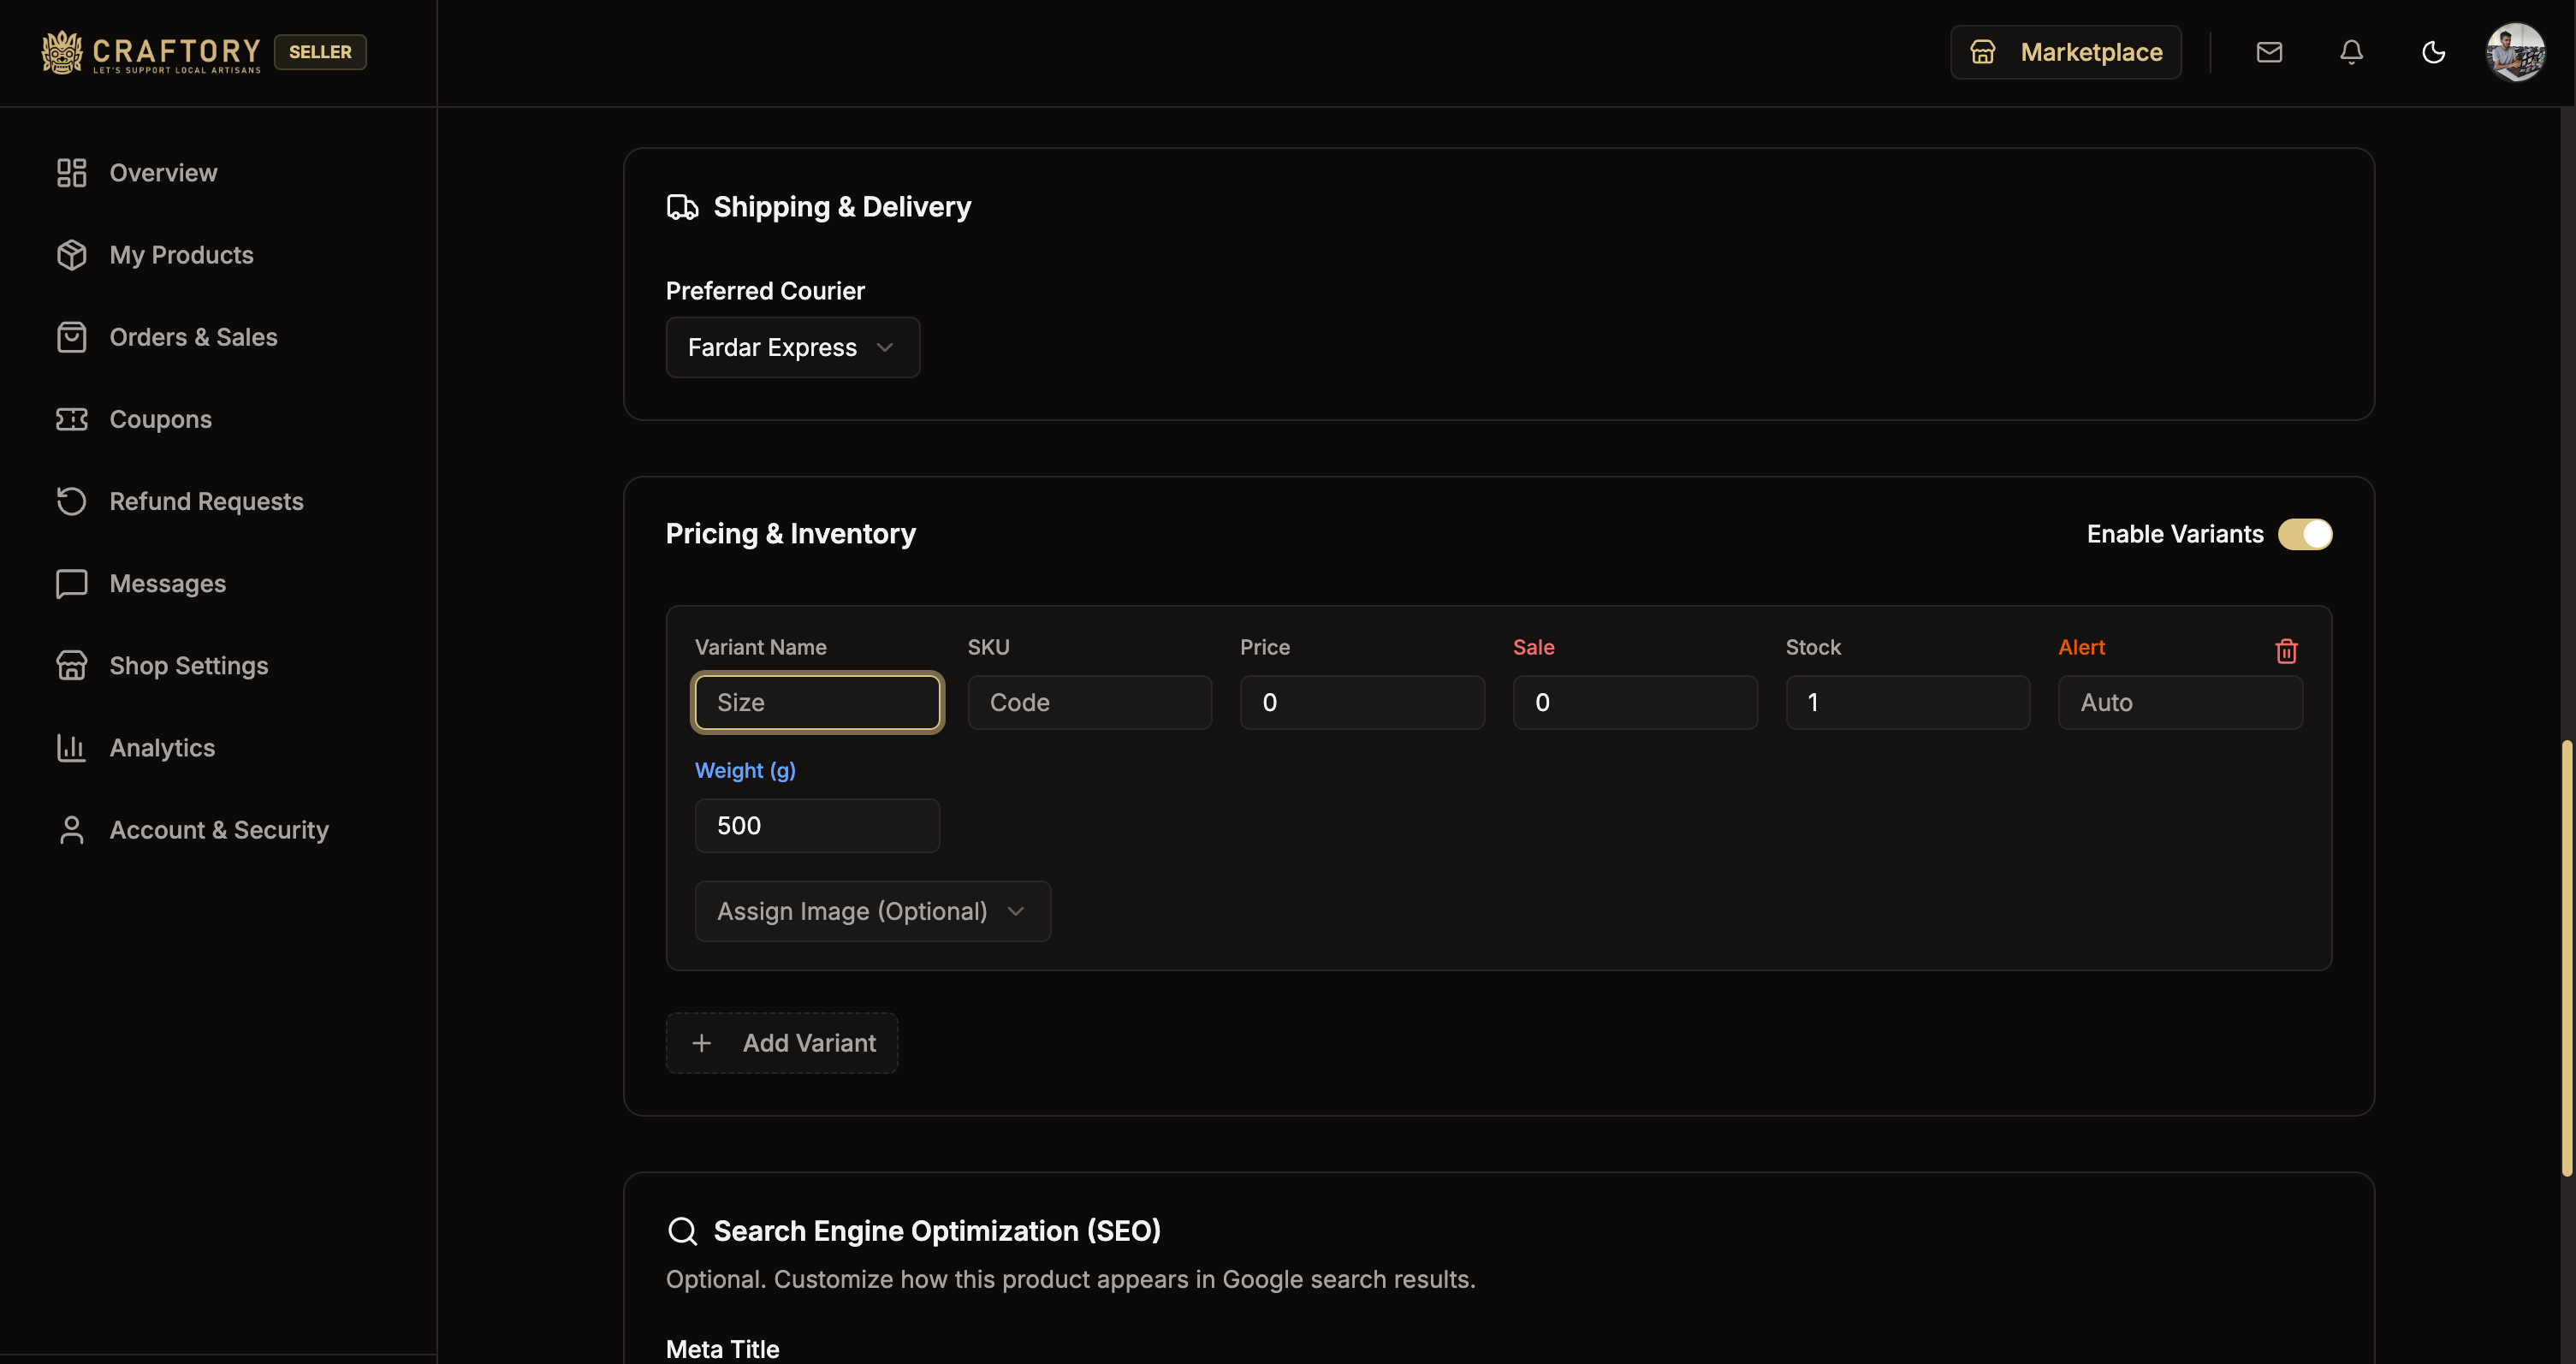Click the Weight (g) input field
Image resolution: width=2576 pixels, height=1364 pixels.
click(x=816, y=825)
